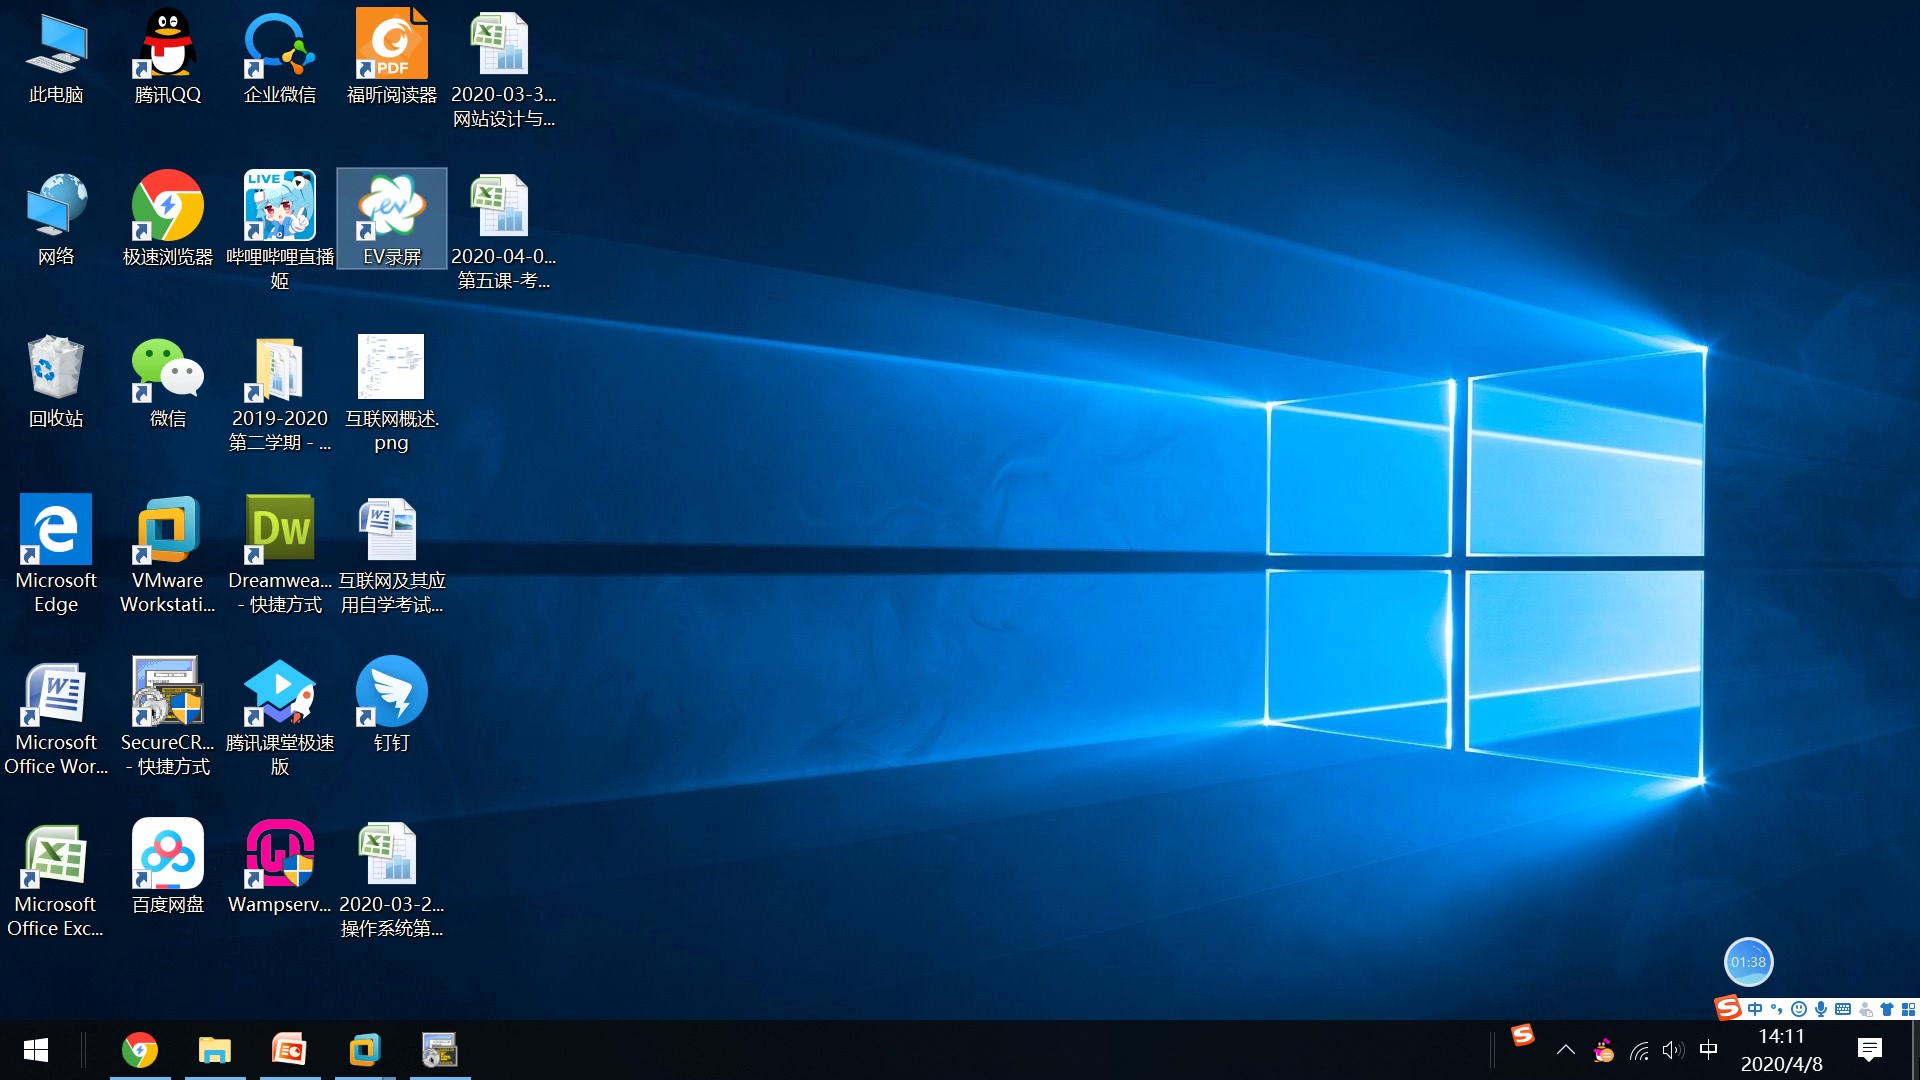Select the 极速浏览器 desktop shortcut

coord(168,220)
